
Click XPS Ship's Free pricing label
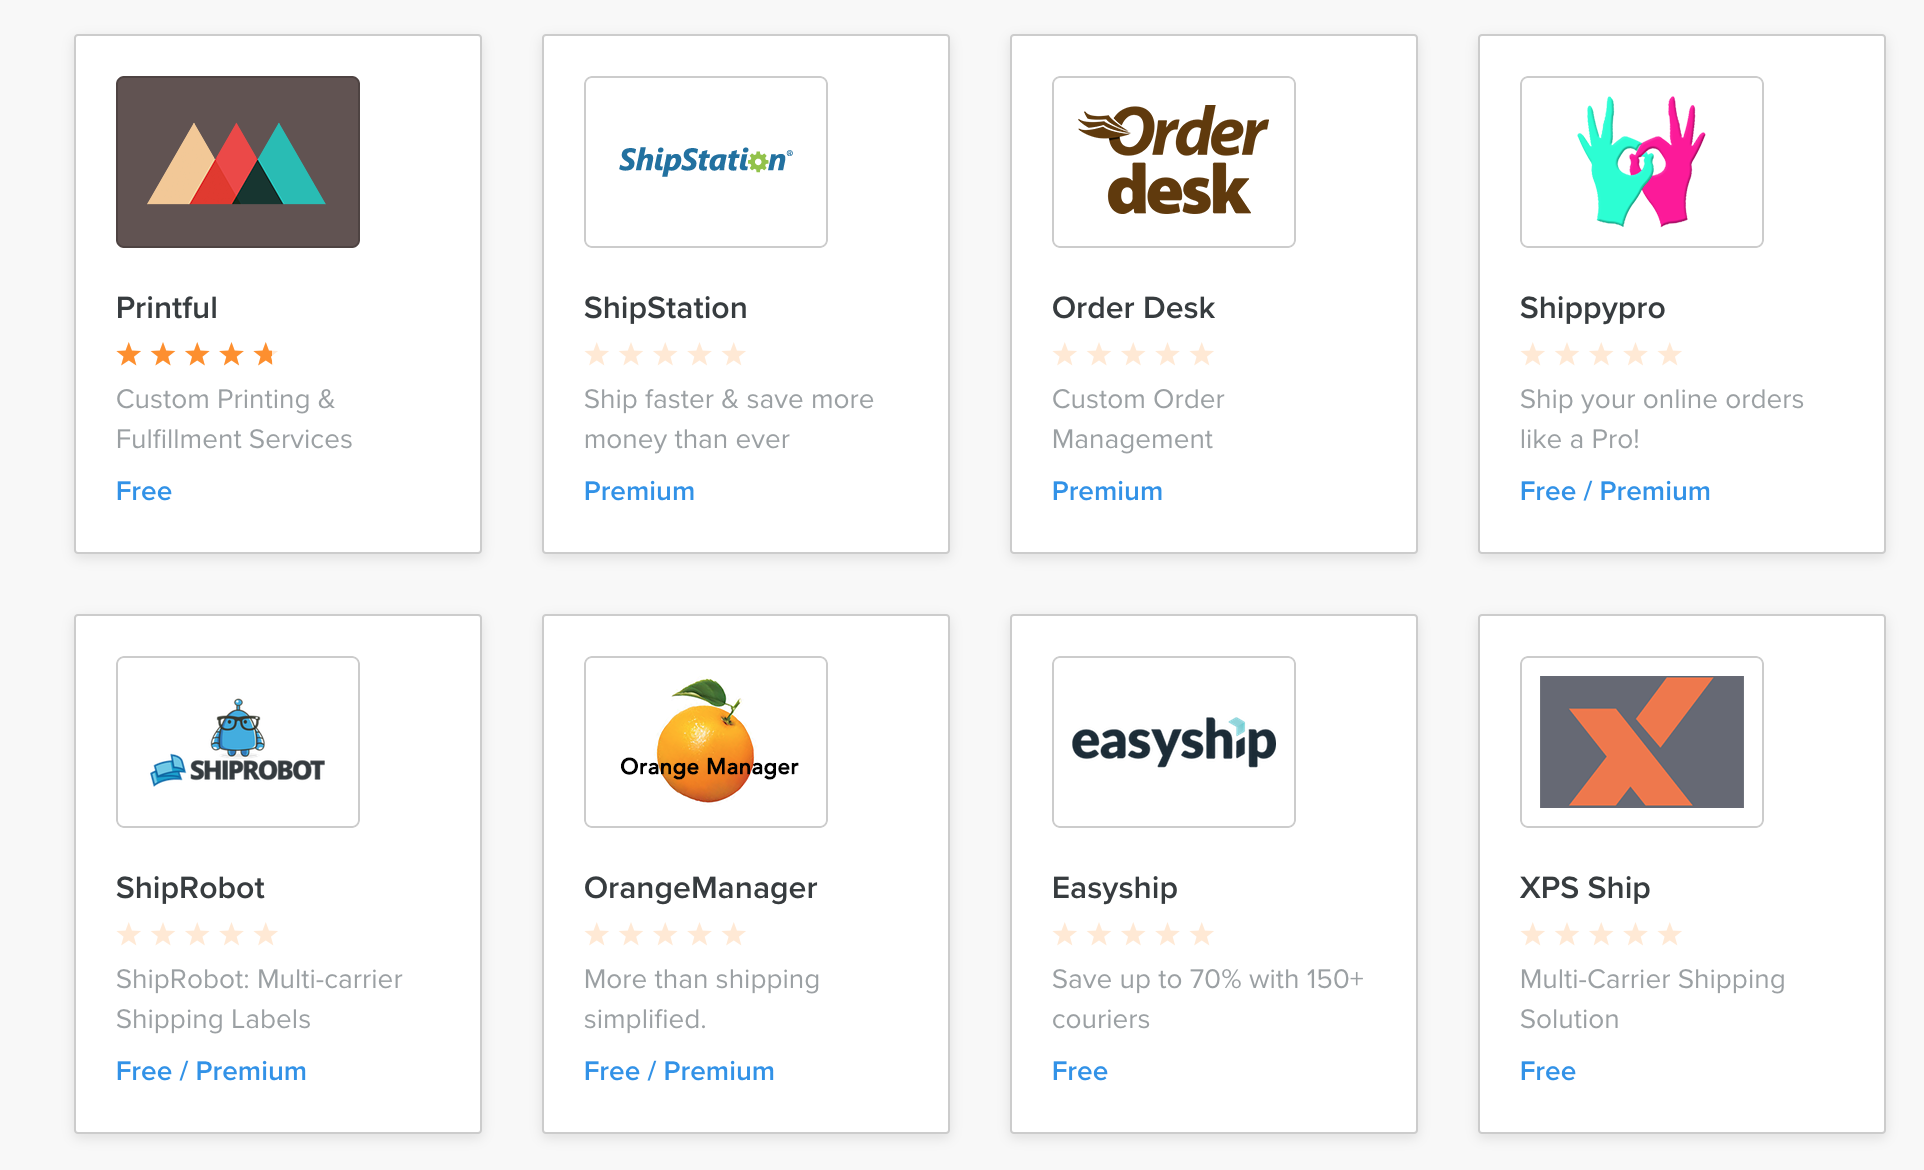pos(1548,1071)
